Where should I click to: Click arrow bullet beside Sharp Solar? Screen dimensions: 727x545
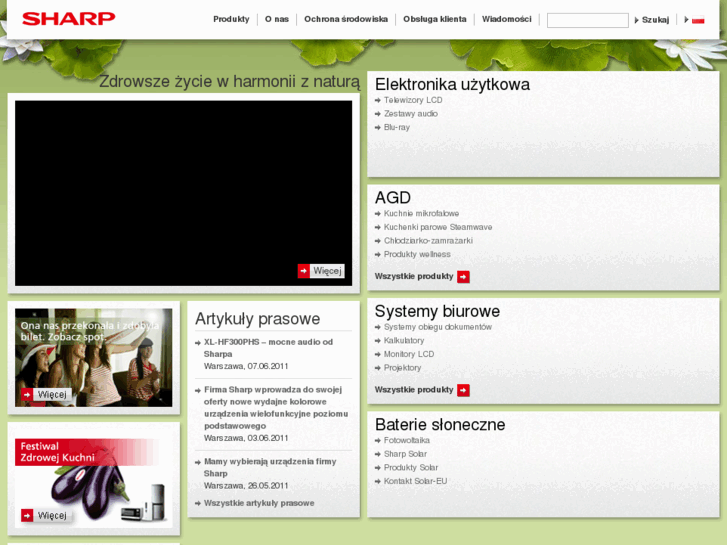coord(378,454)
